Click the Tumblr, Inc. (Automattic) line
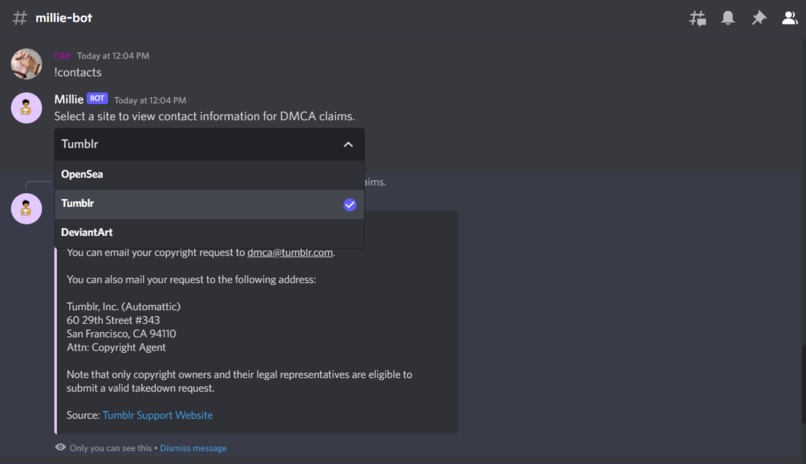 (x=123, y=307)
